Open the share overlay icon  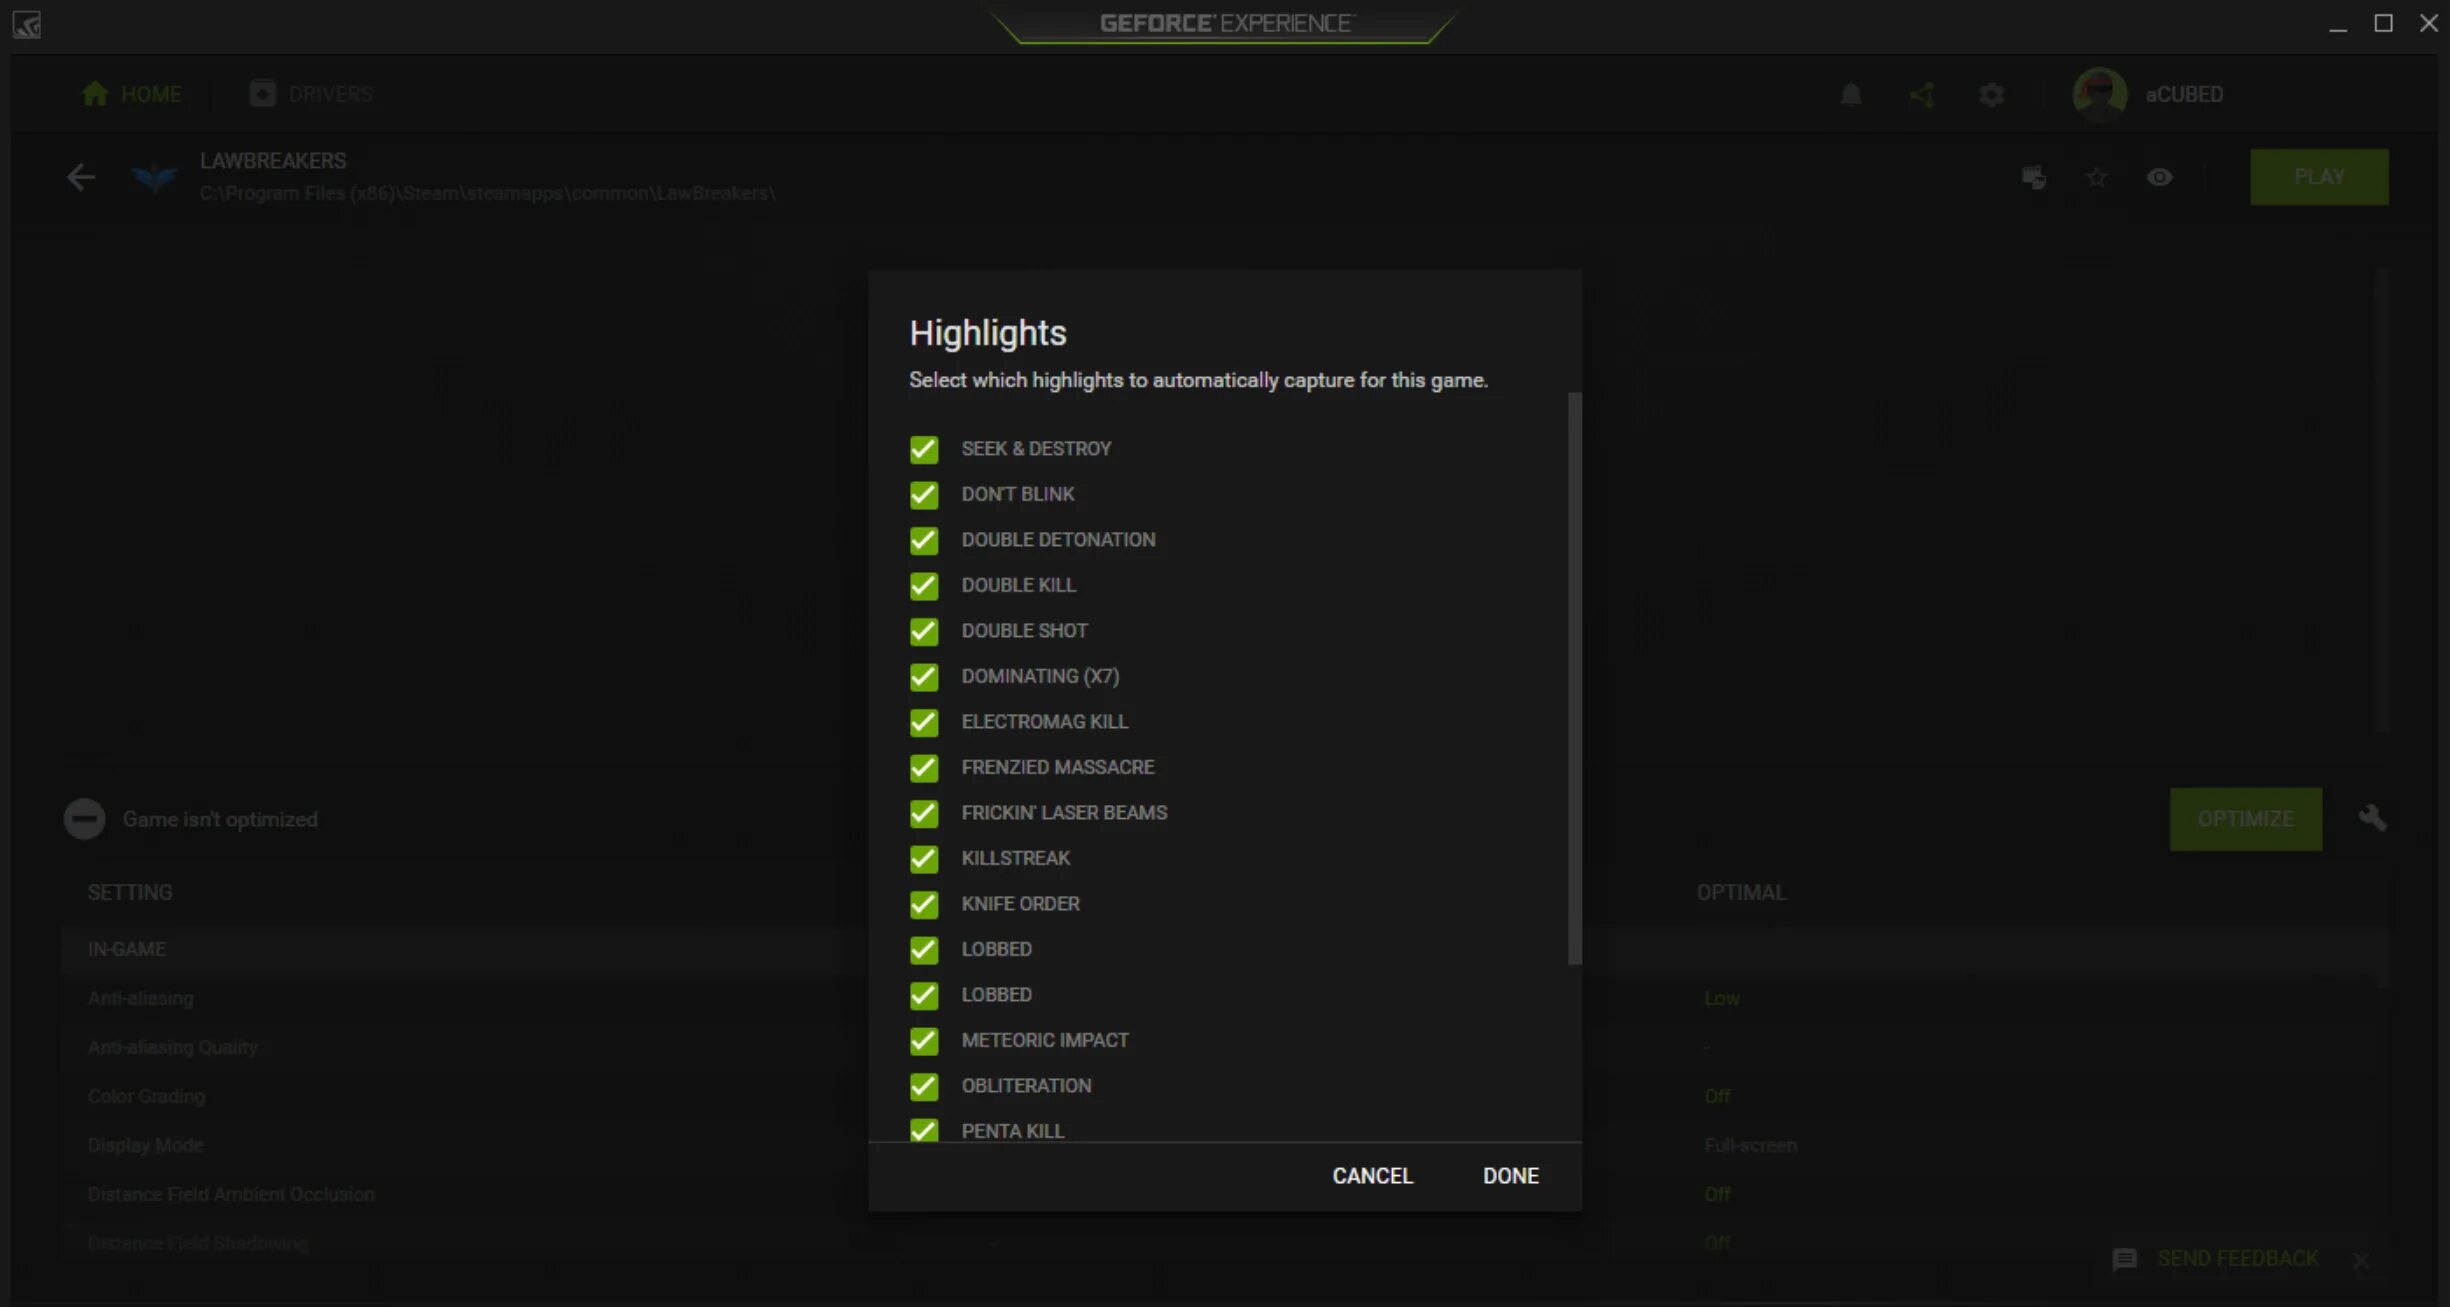[1921, 94]
